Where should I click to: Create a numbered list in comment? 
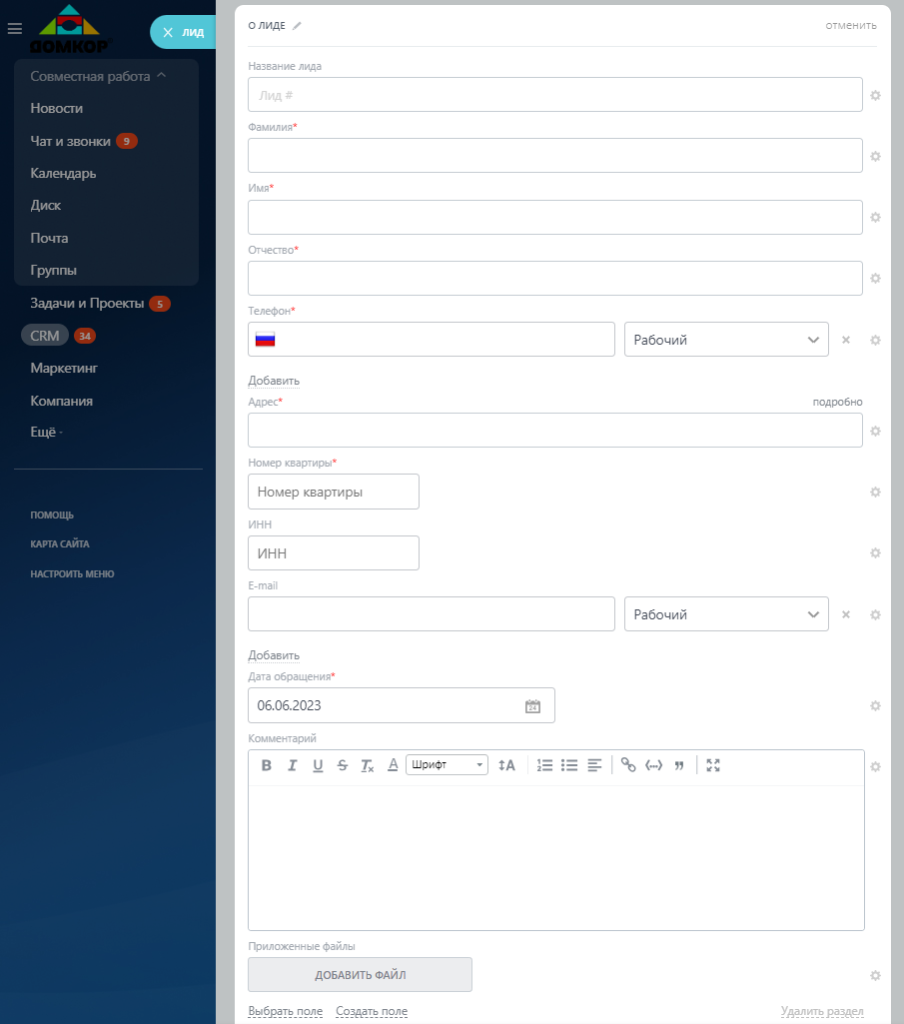pos(545,765)
